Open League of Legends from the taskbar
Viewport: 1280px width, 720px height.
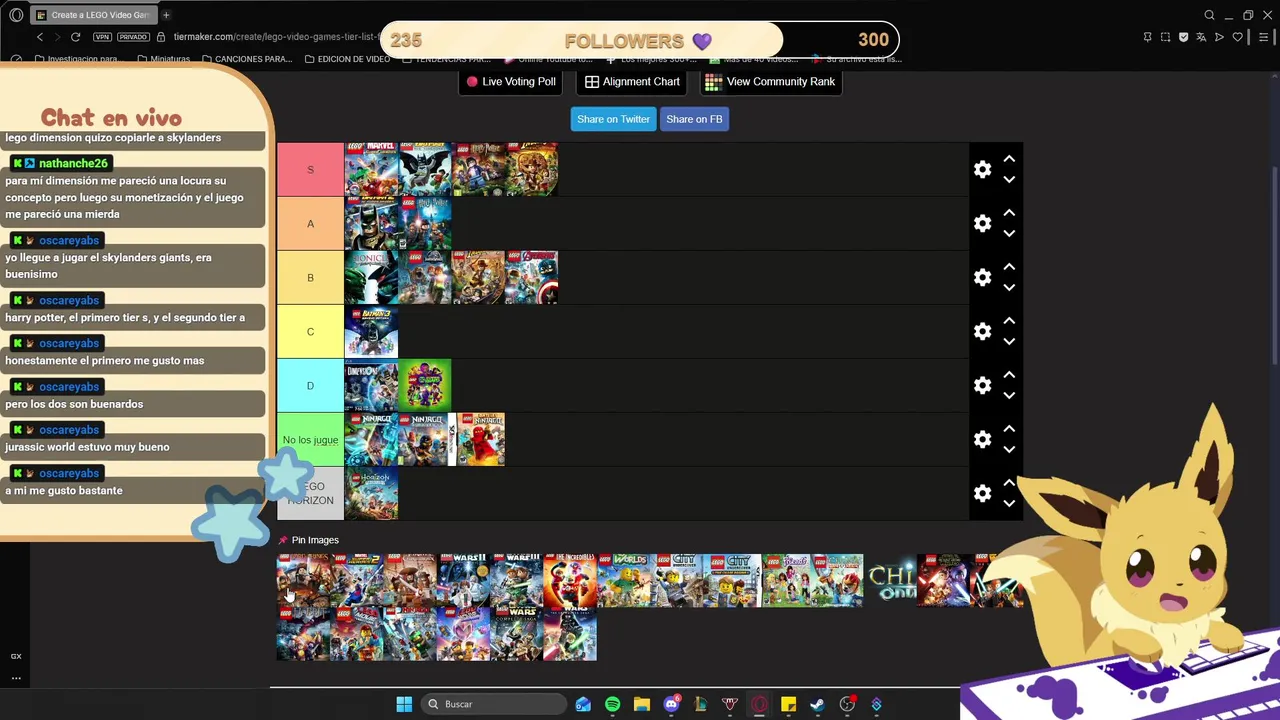(700, 704)
